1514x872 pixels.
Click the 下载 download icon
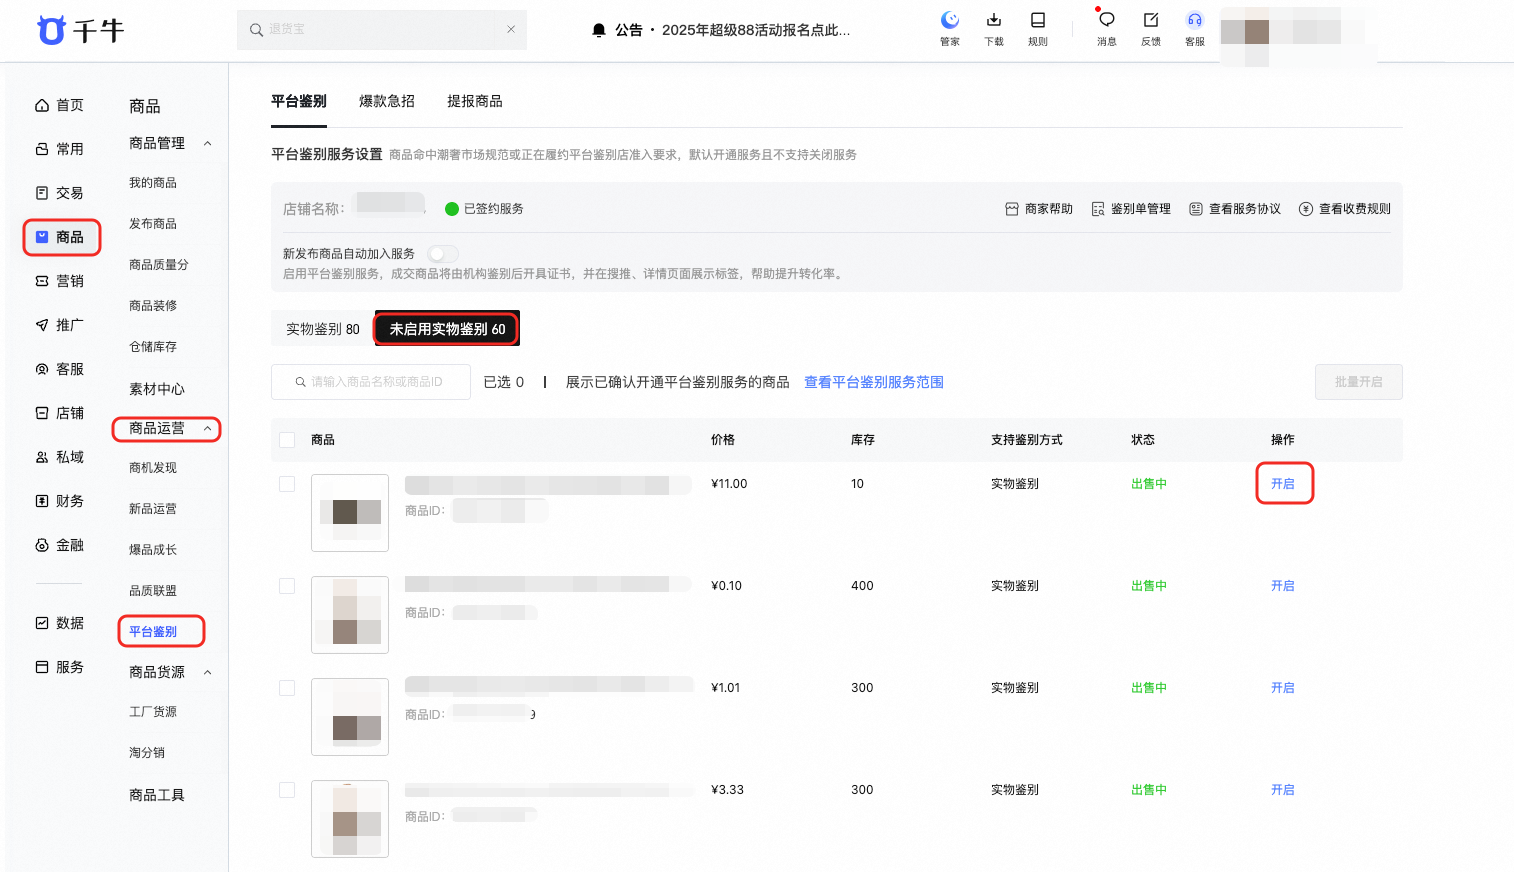click(994, 28)
